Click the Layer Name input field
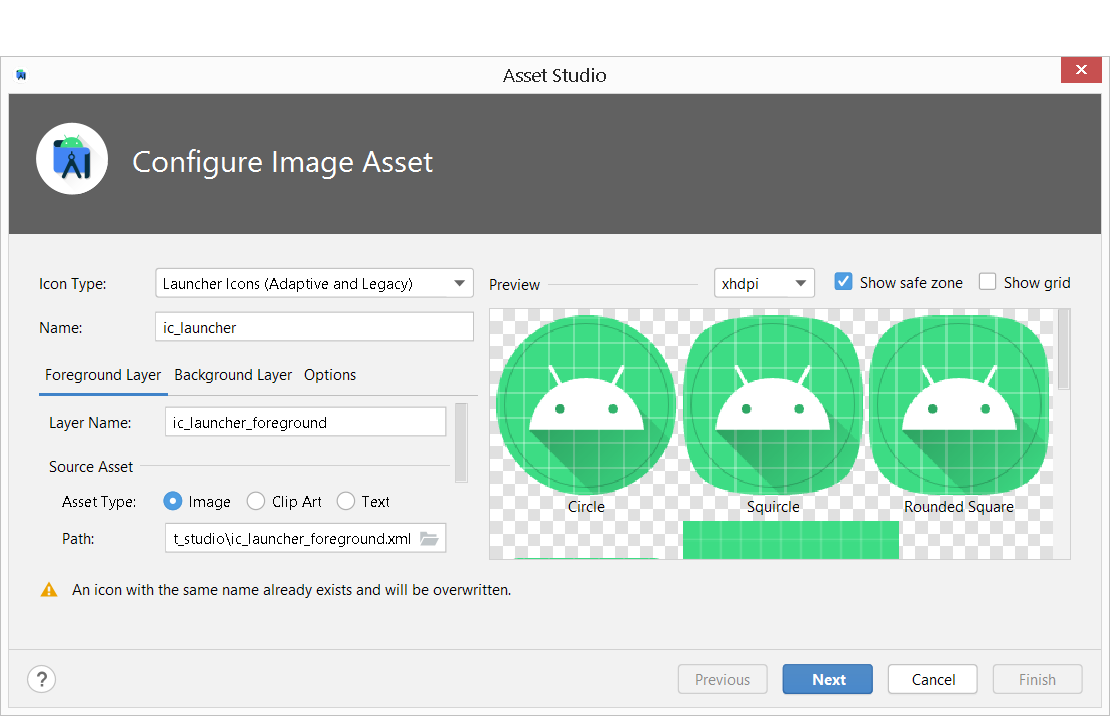Image resolution: width=1110 pixels, height=716 pixels. pyautogui.click(x=305, y=422)
